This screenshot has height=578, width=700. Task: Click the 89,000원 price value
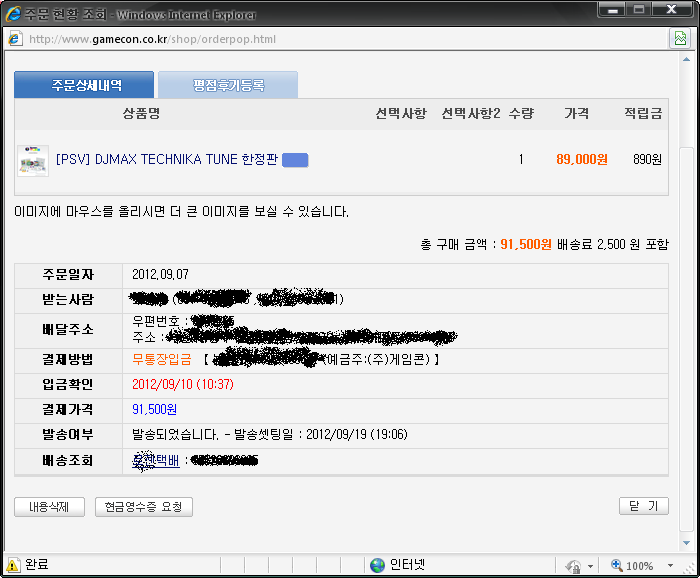[582, 159]
